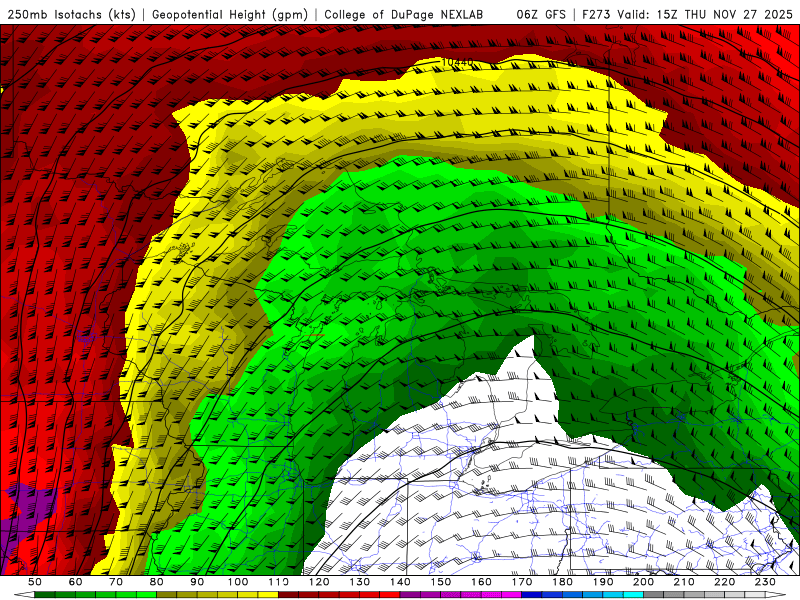Click the legend value "60"
Image resolution: width=800 pixels, height=600 pixels.
[75, 582]
